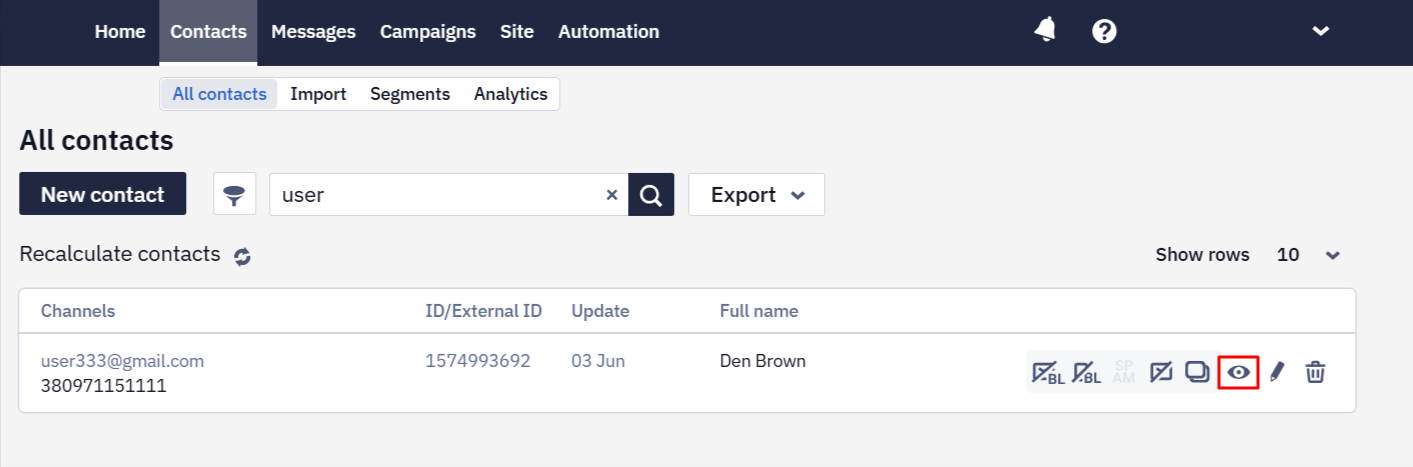Open the Export dropdown
This screenshot has width=1413, height=467.
pyautogui.click(x=757, y=194)
